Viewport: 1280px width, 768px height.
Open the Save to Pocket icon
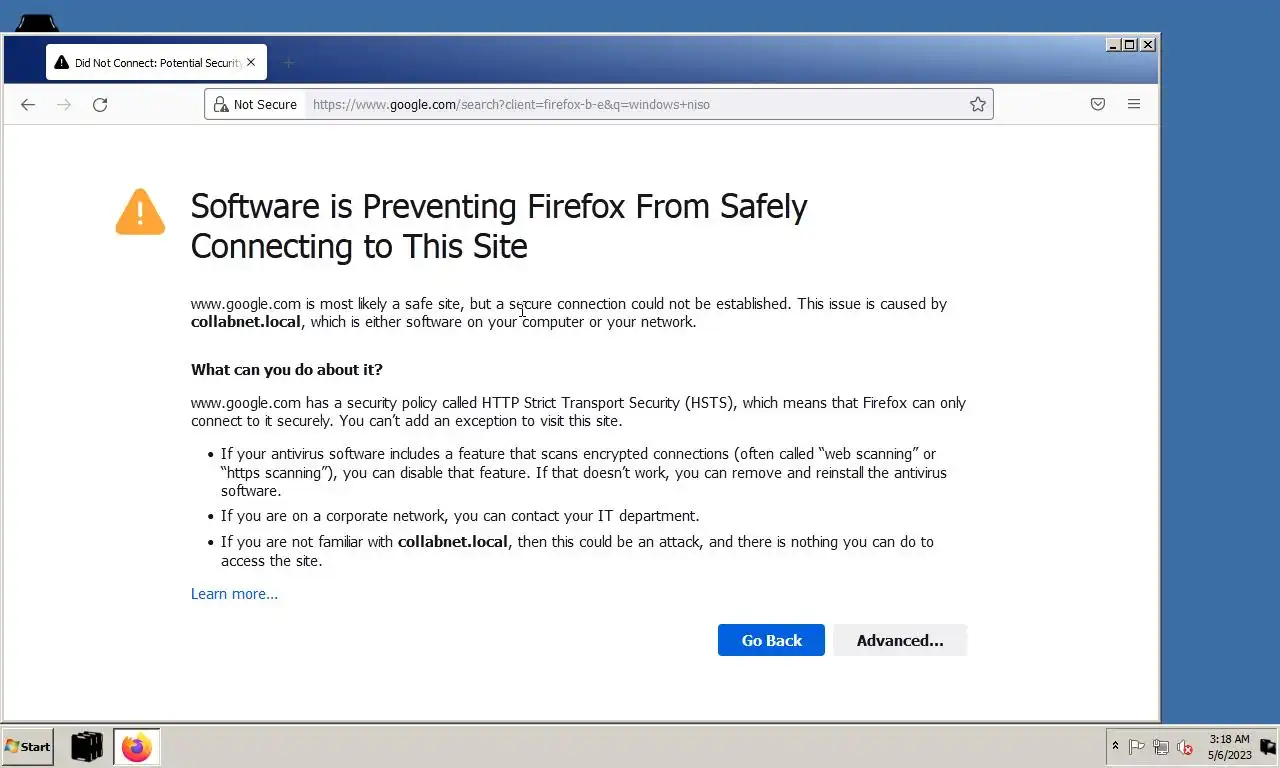pyautogui.click(x=1098, y=104)
